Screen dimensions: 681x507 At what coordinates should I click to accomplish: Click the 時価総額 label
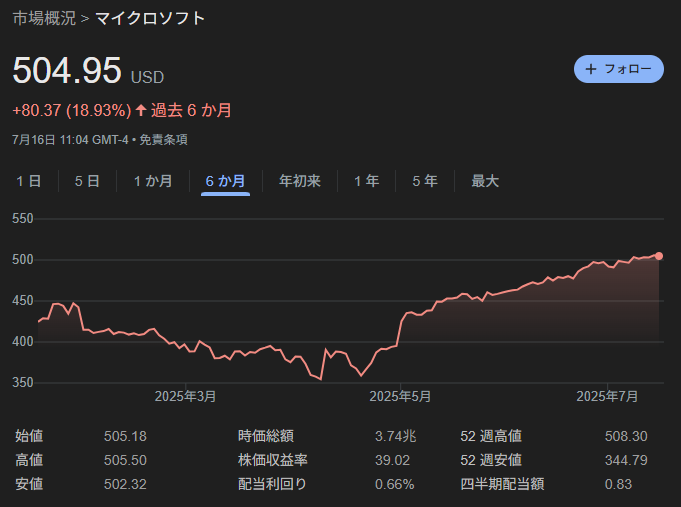pyautogui.click(x=266, y=436)
